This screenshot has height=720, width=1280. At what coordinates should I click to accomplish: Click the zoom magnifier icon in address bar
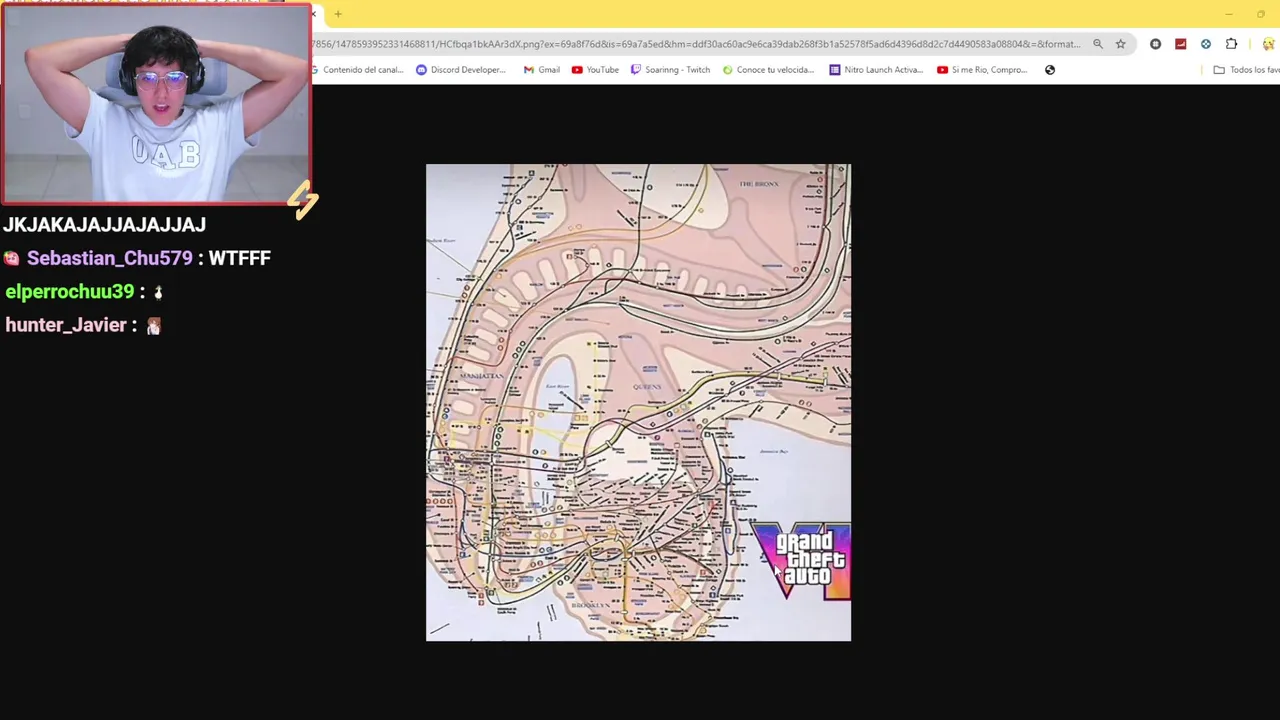pyautogui.click(x=1098, y=44)
